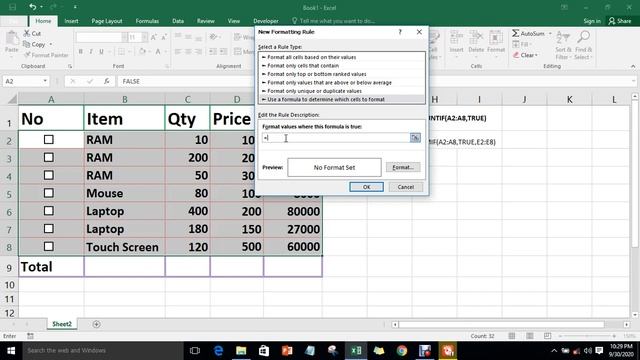Click the Search the web and Windows box

point(103,351)
